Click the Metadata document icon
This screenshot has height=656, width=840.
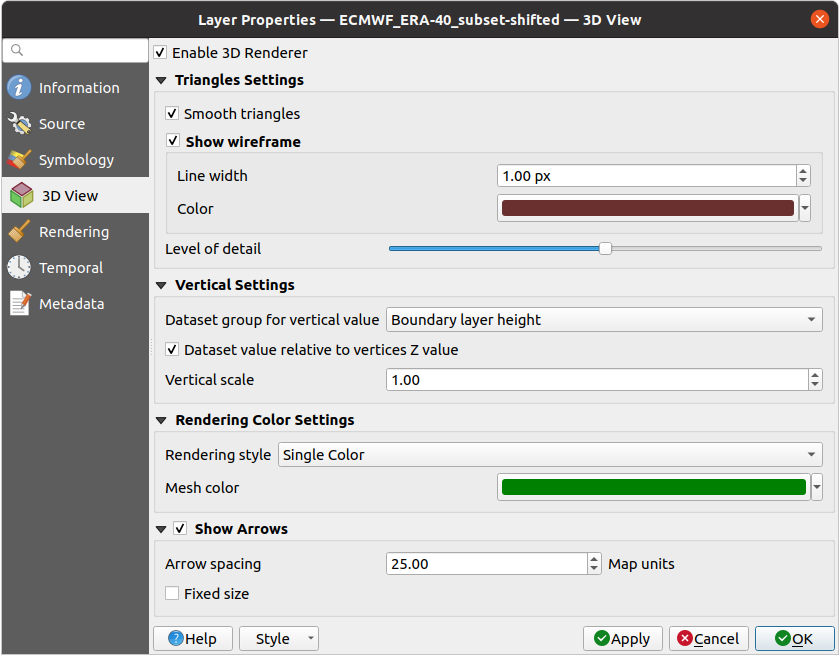pos(19,304)
